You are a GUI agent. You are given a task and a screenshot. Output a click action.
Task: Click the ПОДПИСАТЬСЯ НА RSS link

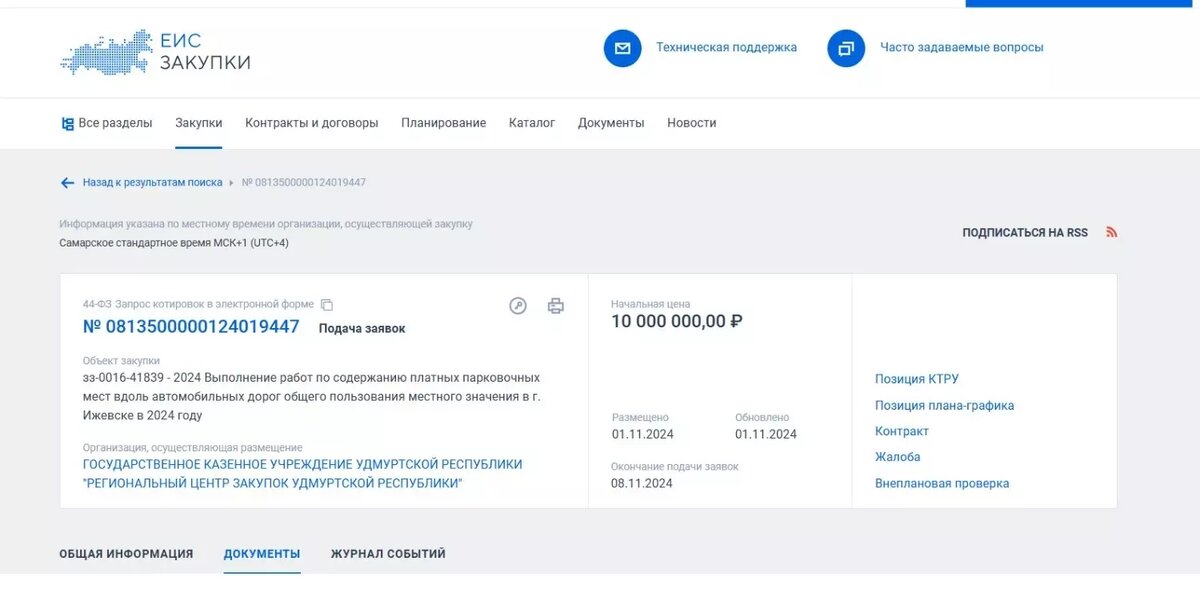1024,231
